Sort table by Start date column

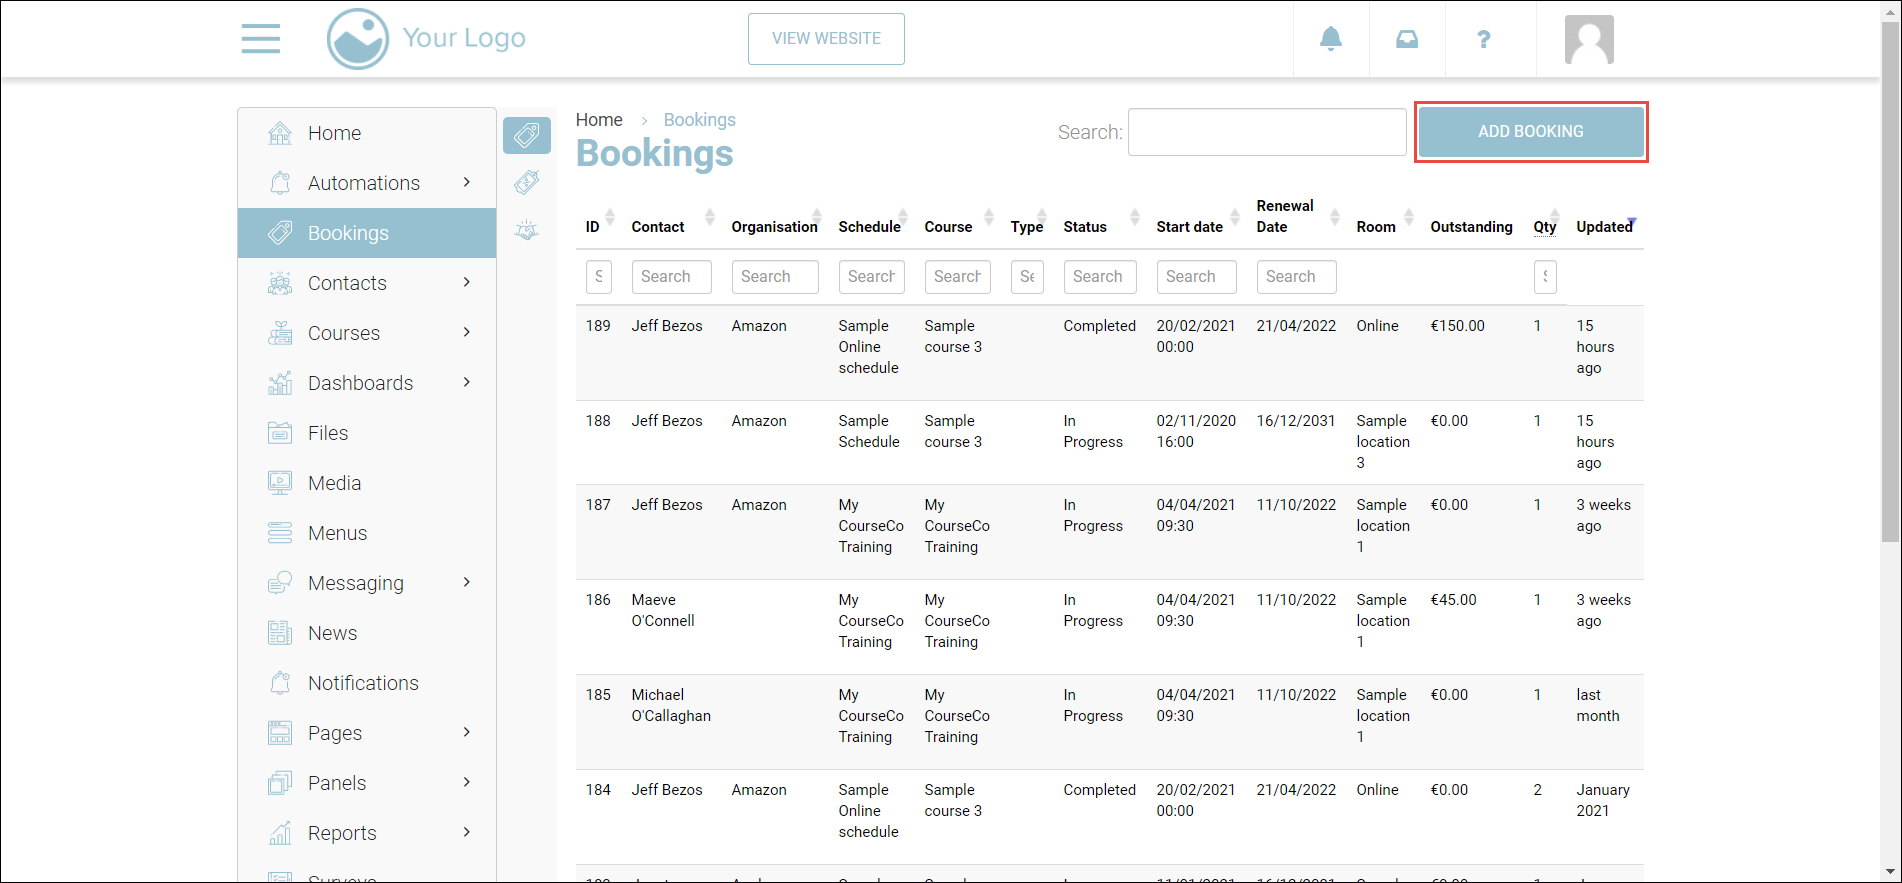pos(1189,227)
